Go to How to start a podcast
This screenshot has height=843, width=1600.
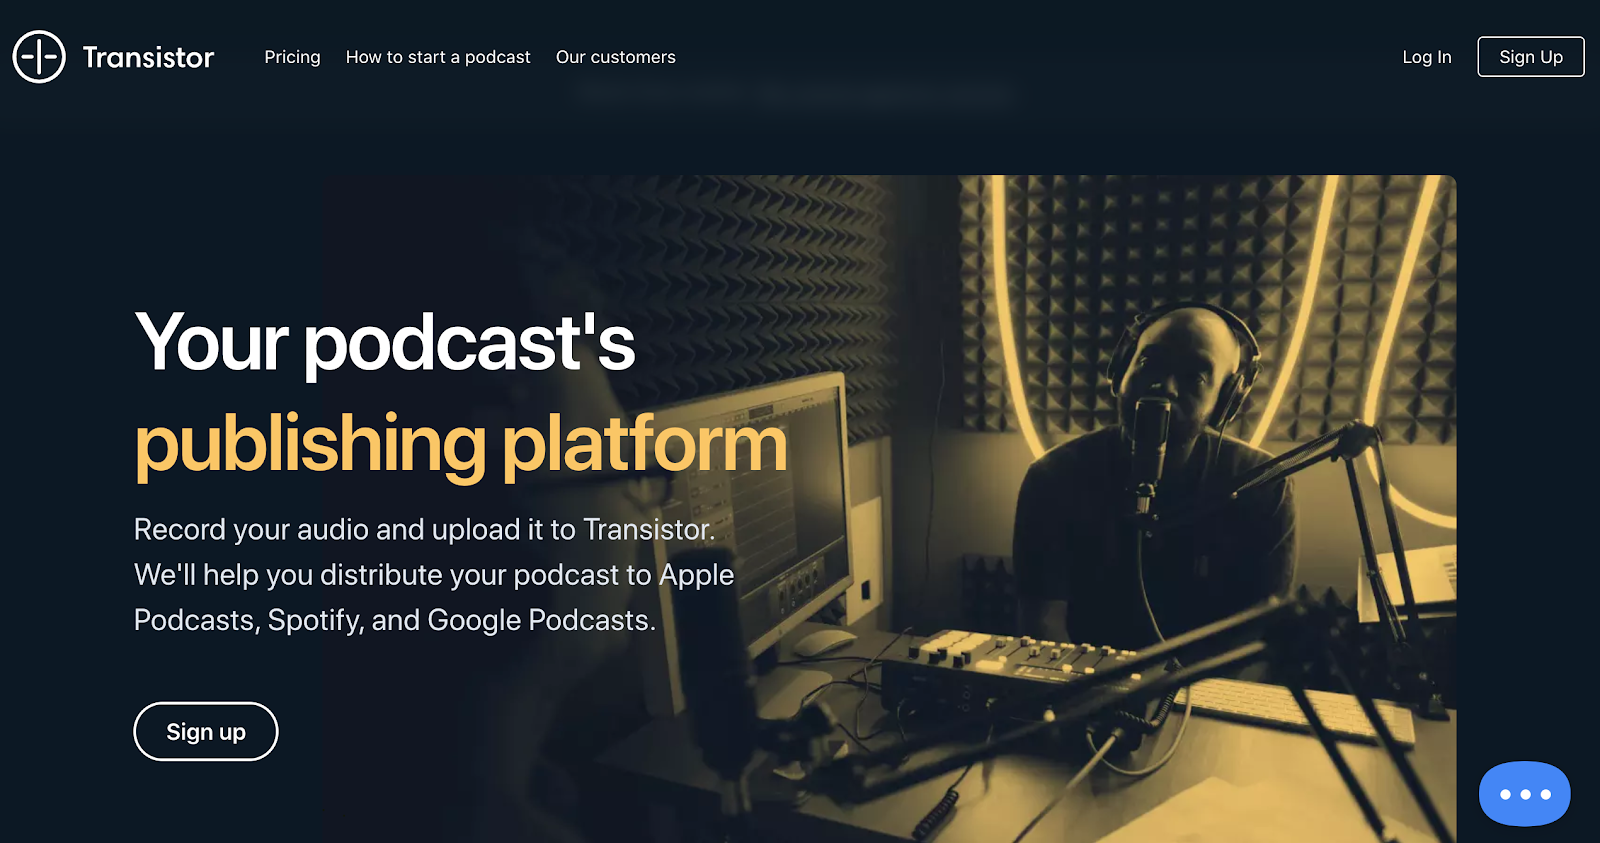[438, 57]
